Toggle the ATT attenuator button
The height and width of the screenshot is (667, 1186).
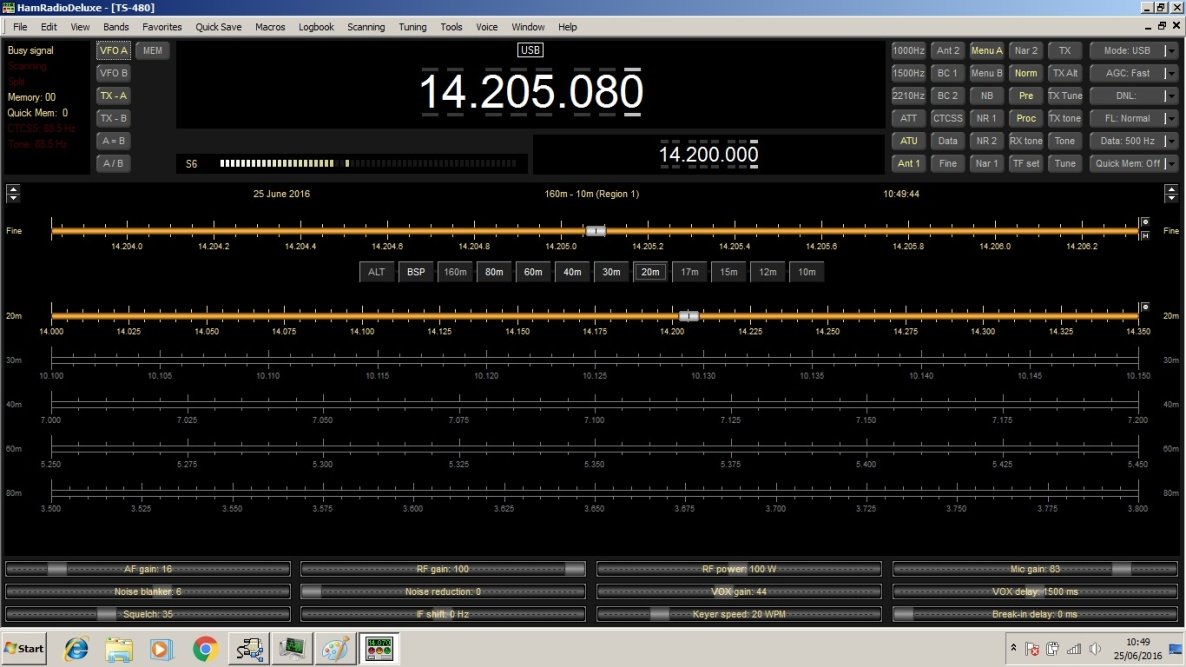pos(908,119)
